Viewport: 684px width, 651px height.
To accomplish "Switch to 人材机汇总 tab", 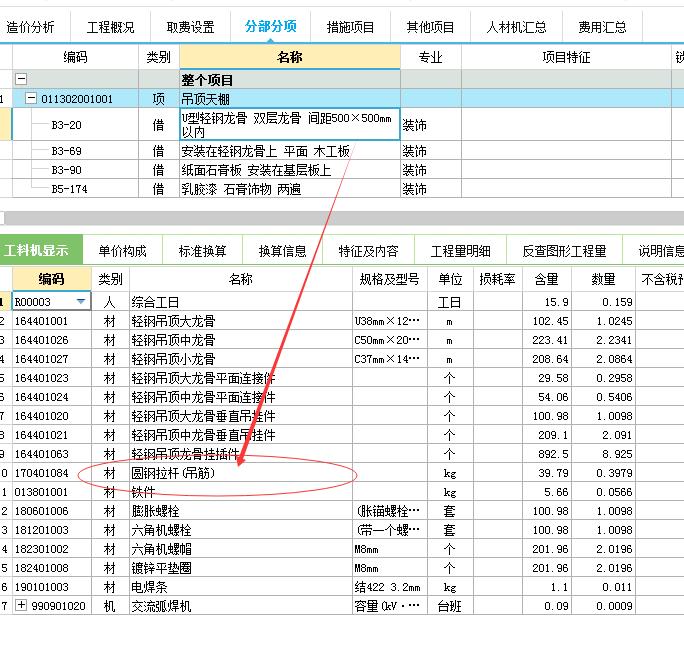I will click(x=516, y=27).
